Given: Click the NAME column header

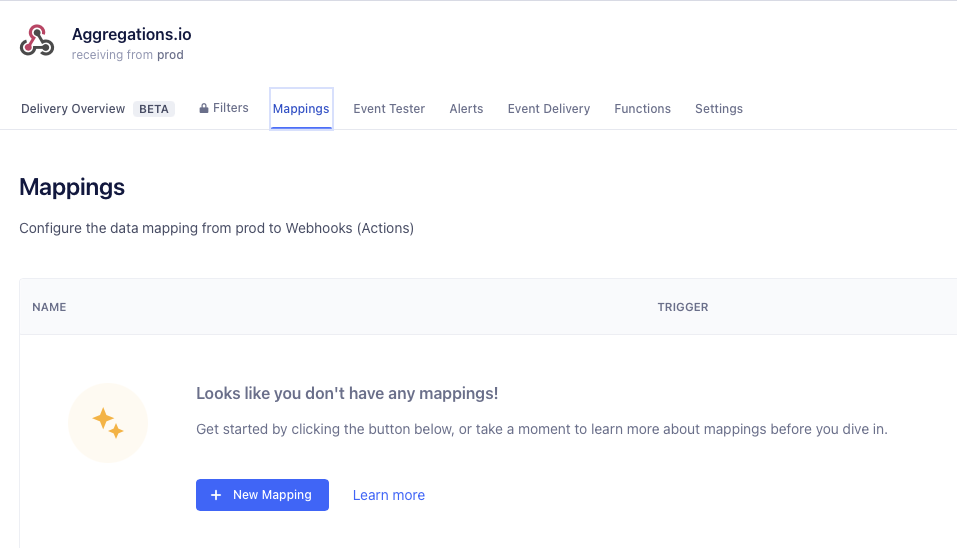Looking at the screenshot, I should (x=49, y=307).
